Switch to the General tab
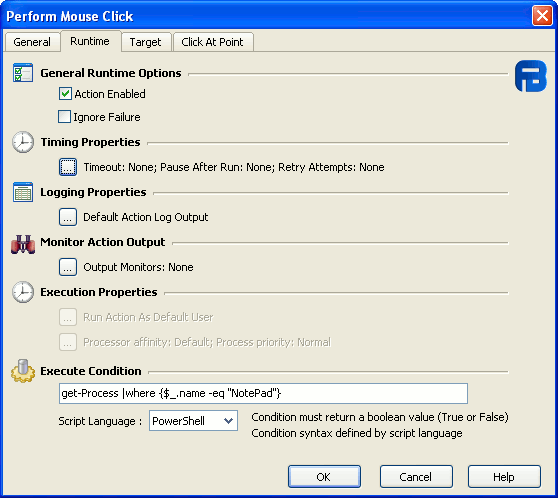Viewport: 558px width, 498px height. (32, 42)
